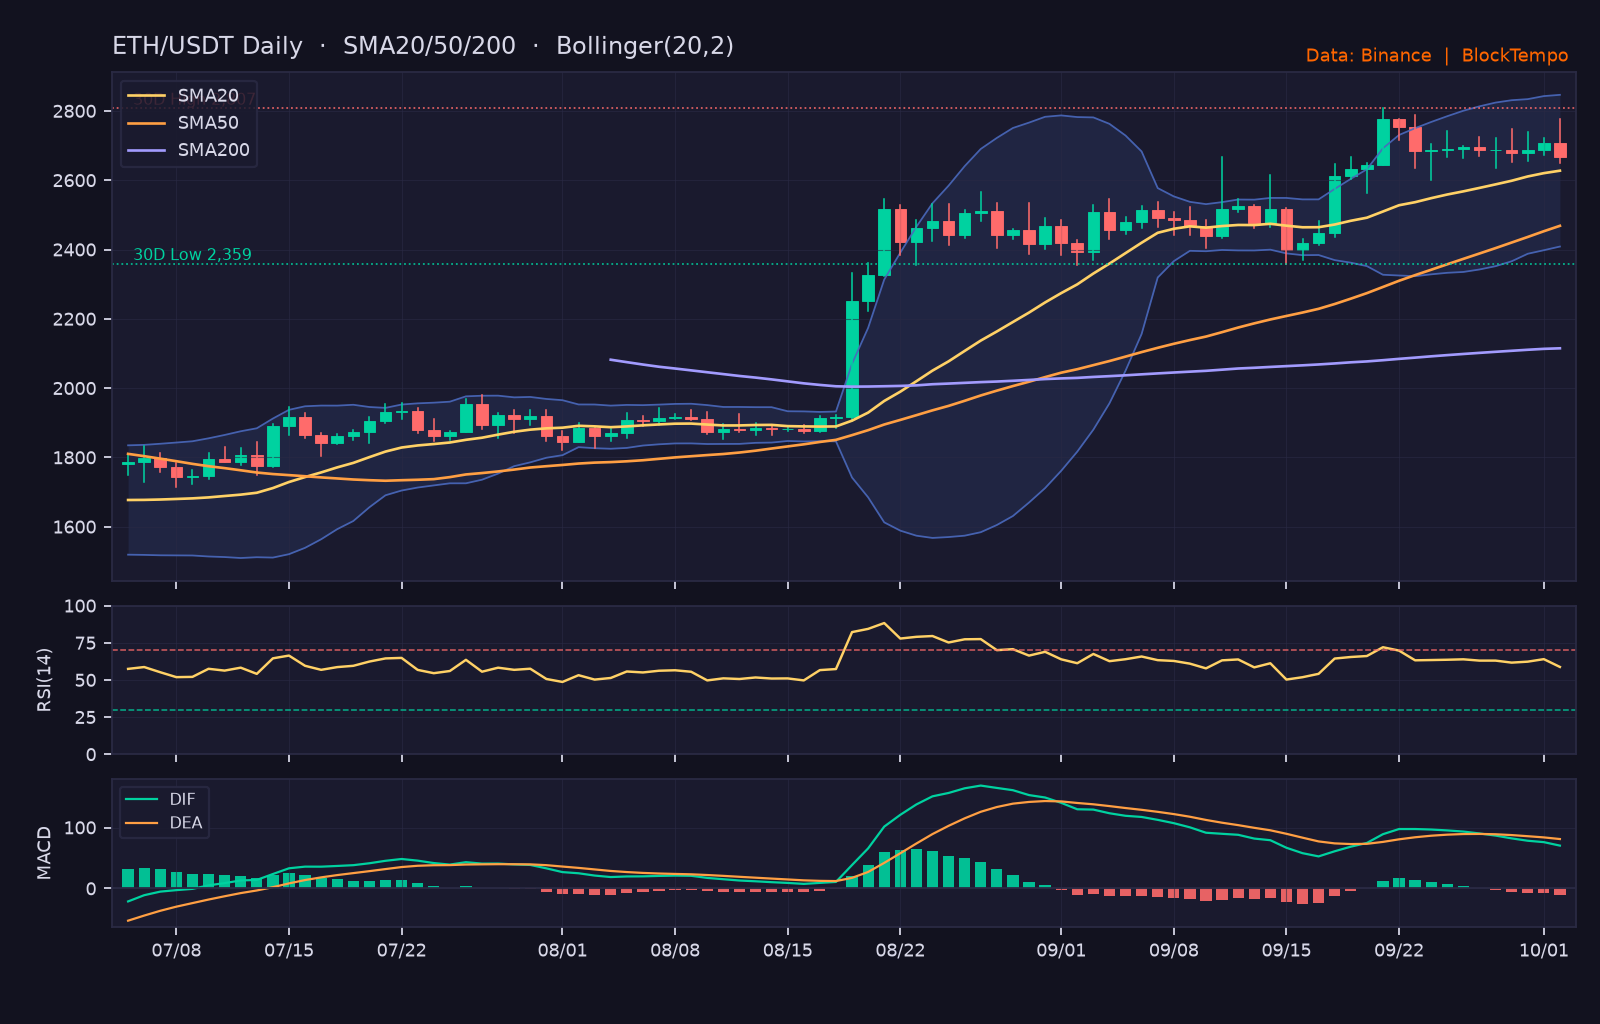
Task: Click the 08/22 date label
Action: 900,950
